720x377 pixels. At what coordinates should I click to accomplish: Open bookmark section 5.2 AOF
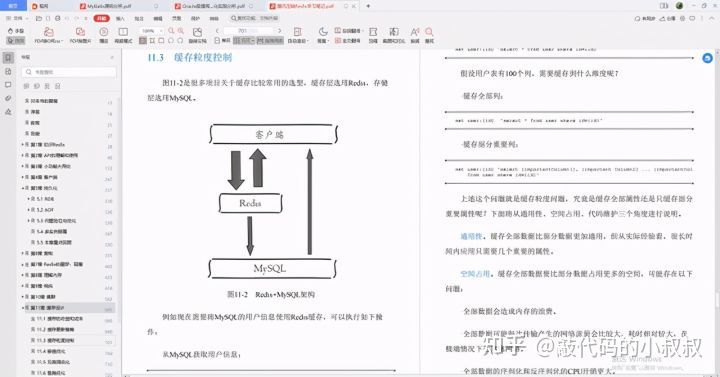tap(46, 210)
